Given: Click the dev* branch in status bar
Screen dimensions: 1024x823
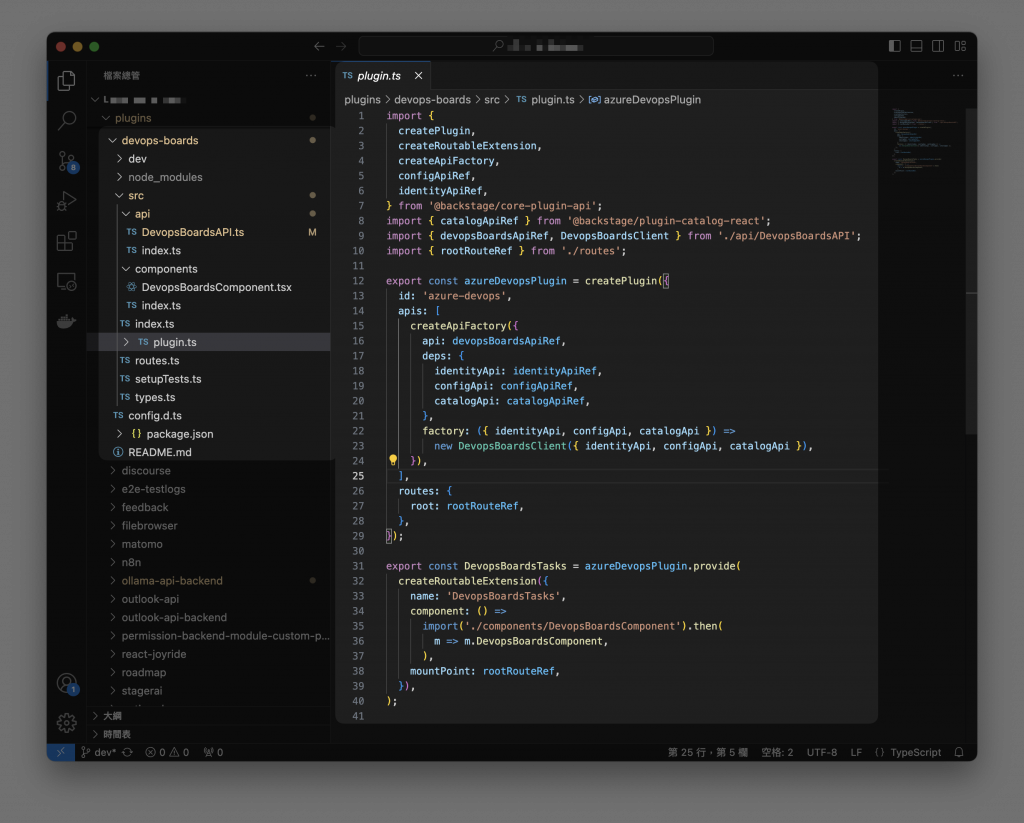Looking at the screenshot, I should pyautogui.click(x=99, y=752).
